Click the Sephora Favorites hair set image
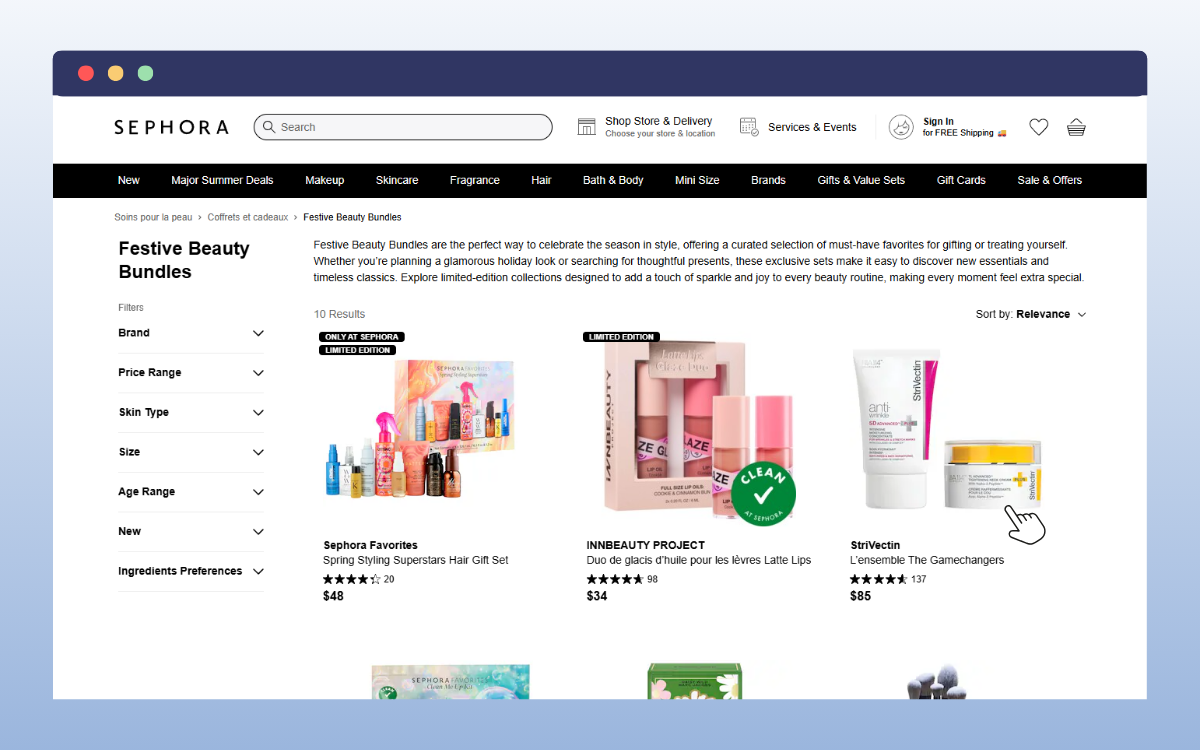This screenshot has height=750, width=1200. [x=418, y=430]
